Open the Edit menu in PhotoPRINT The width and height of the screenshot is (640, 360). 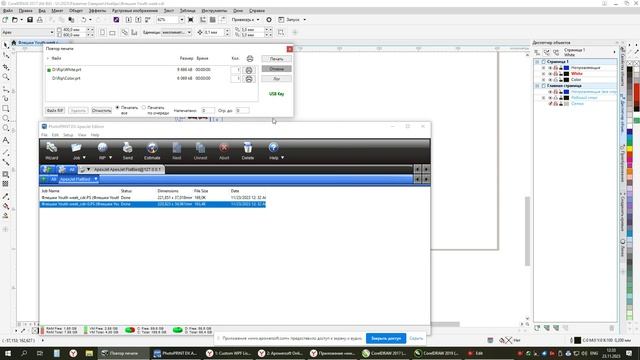[55, 135]
